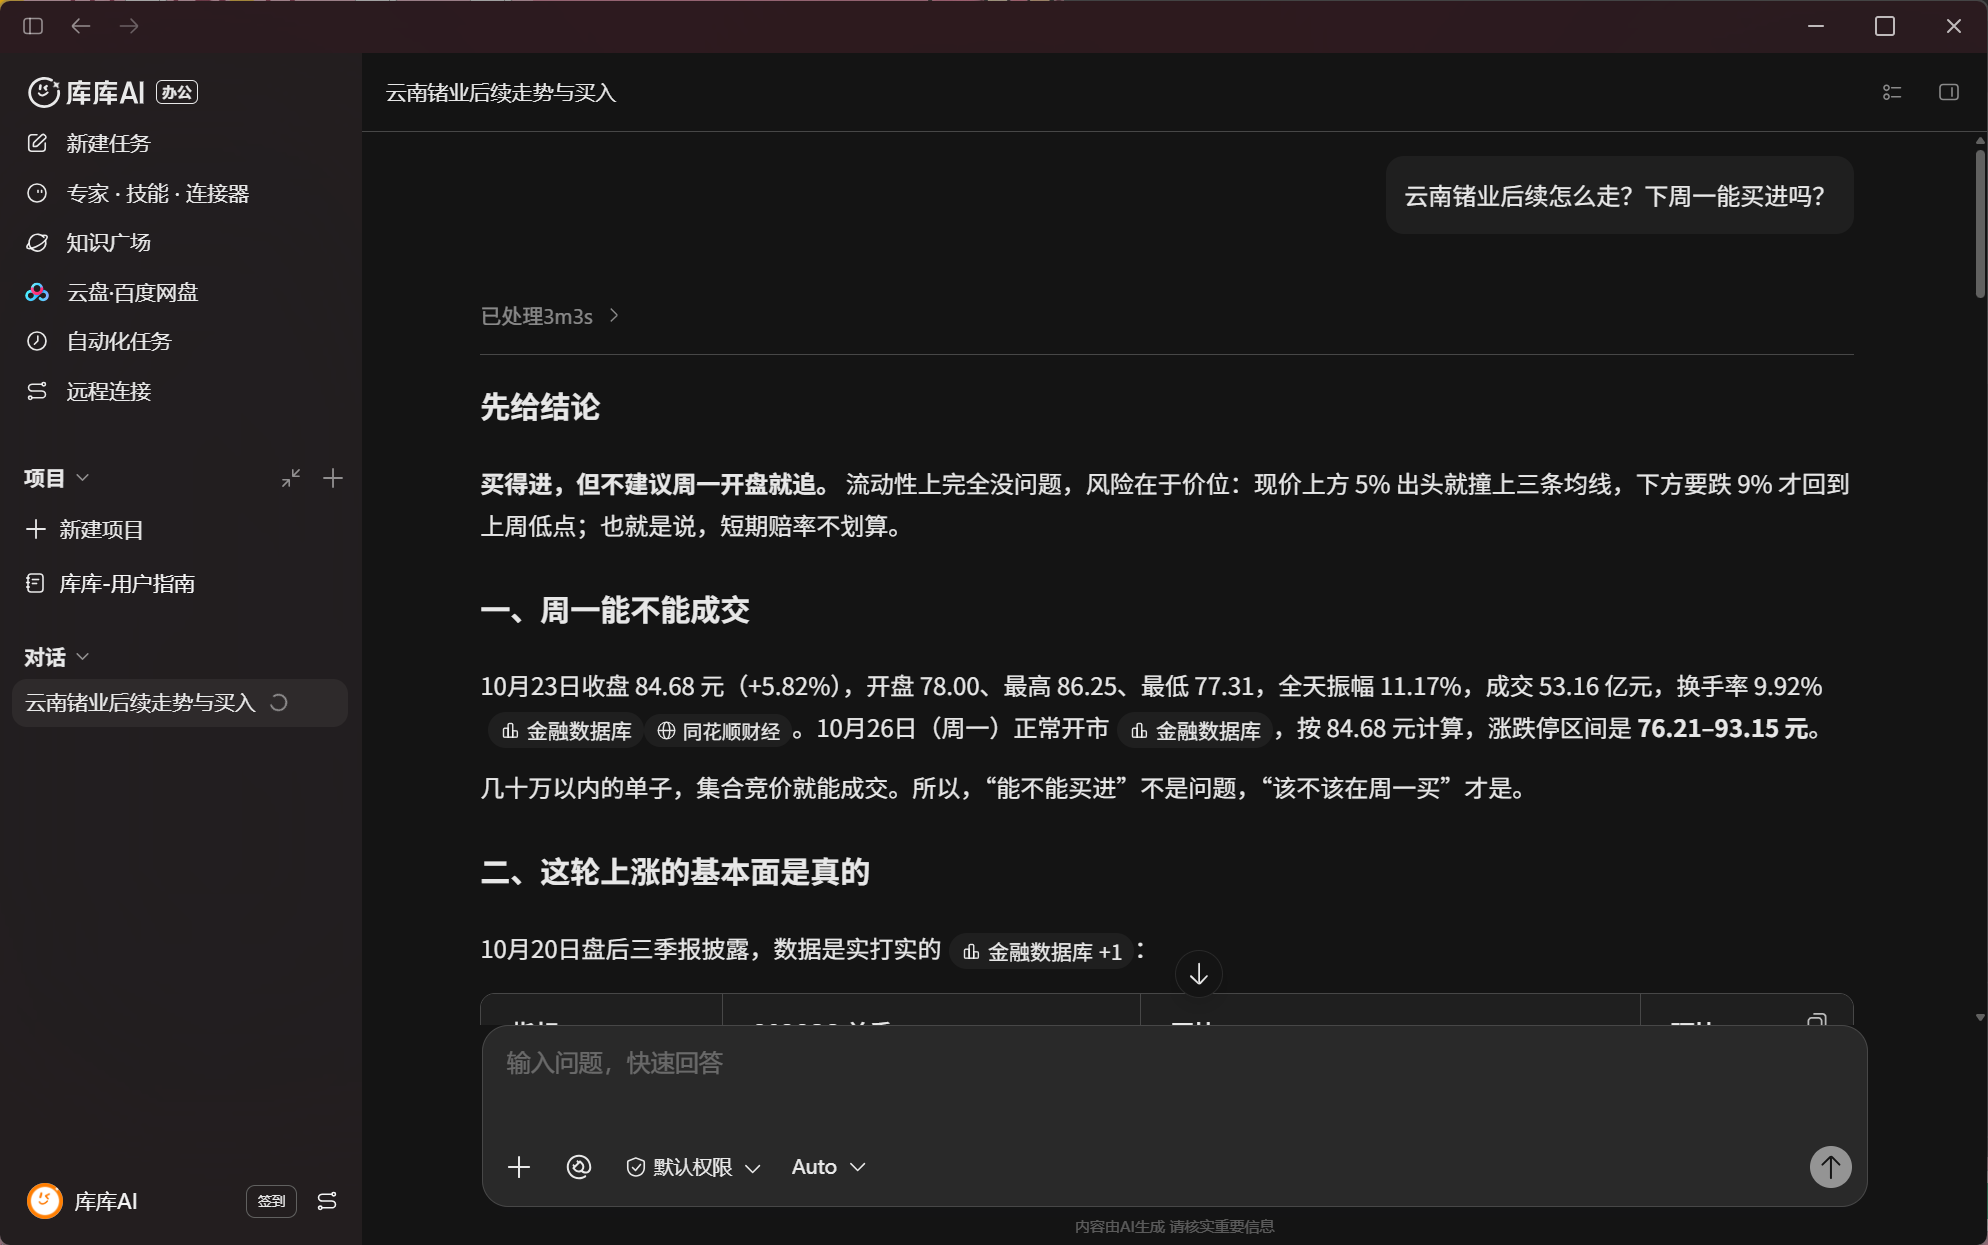Copy the table with the copy icon
The image size is (1988, 1245).
click(x=1817, y=1020)
